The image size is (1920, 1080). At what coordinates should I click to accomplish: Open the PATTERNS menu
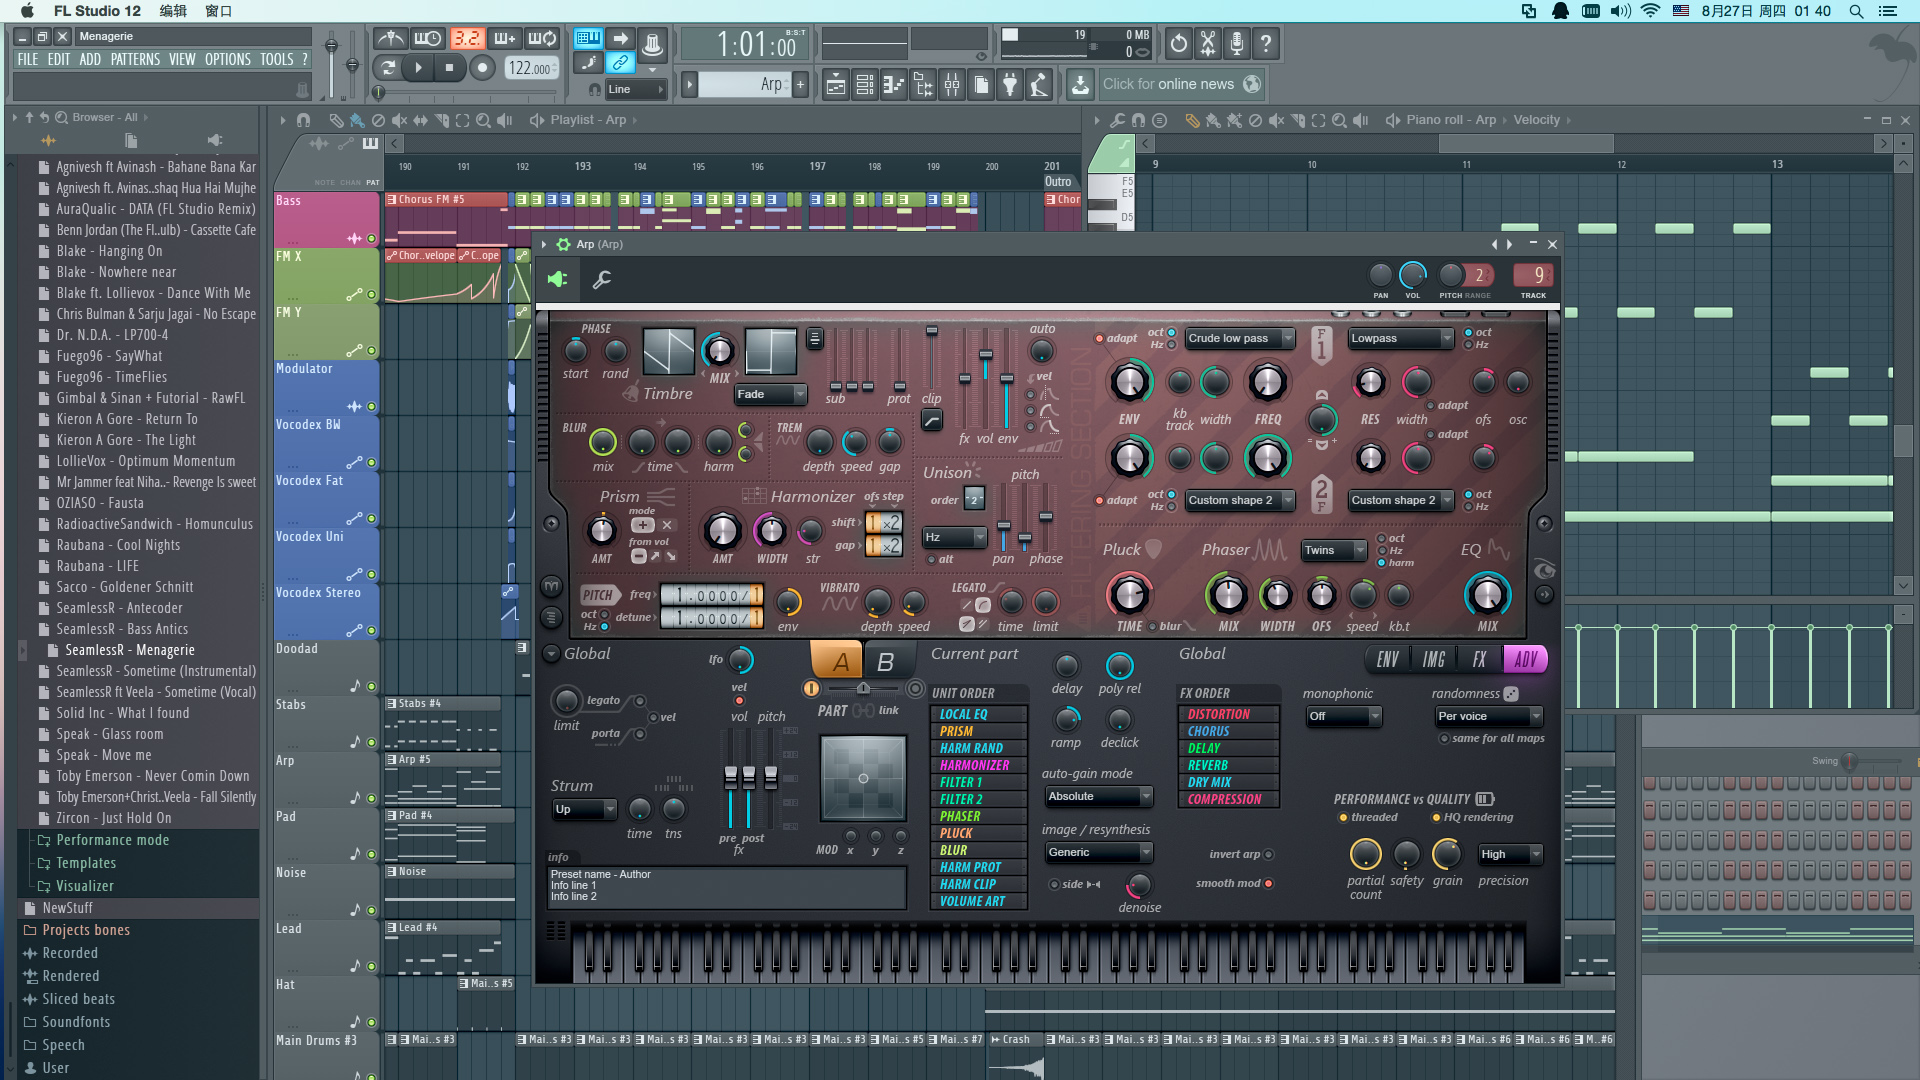[x=135, y=60]
